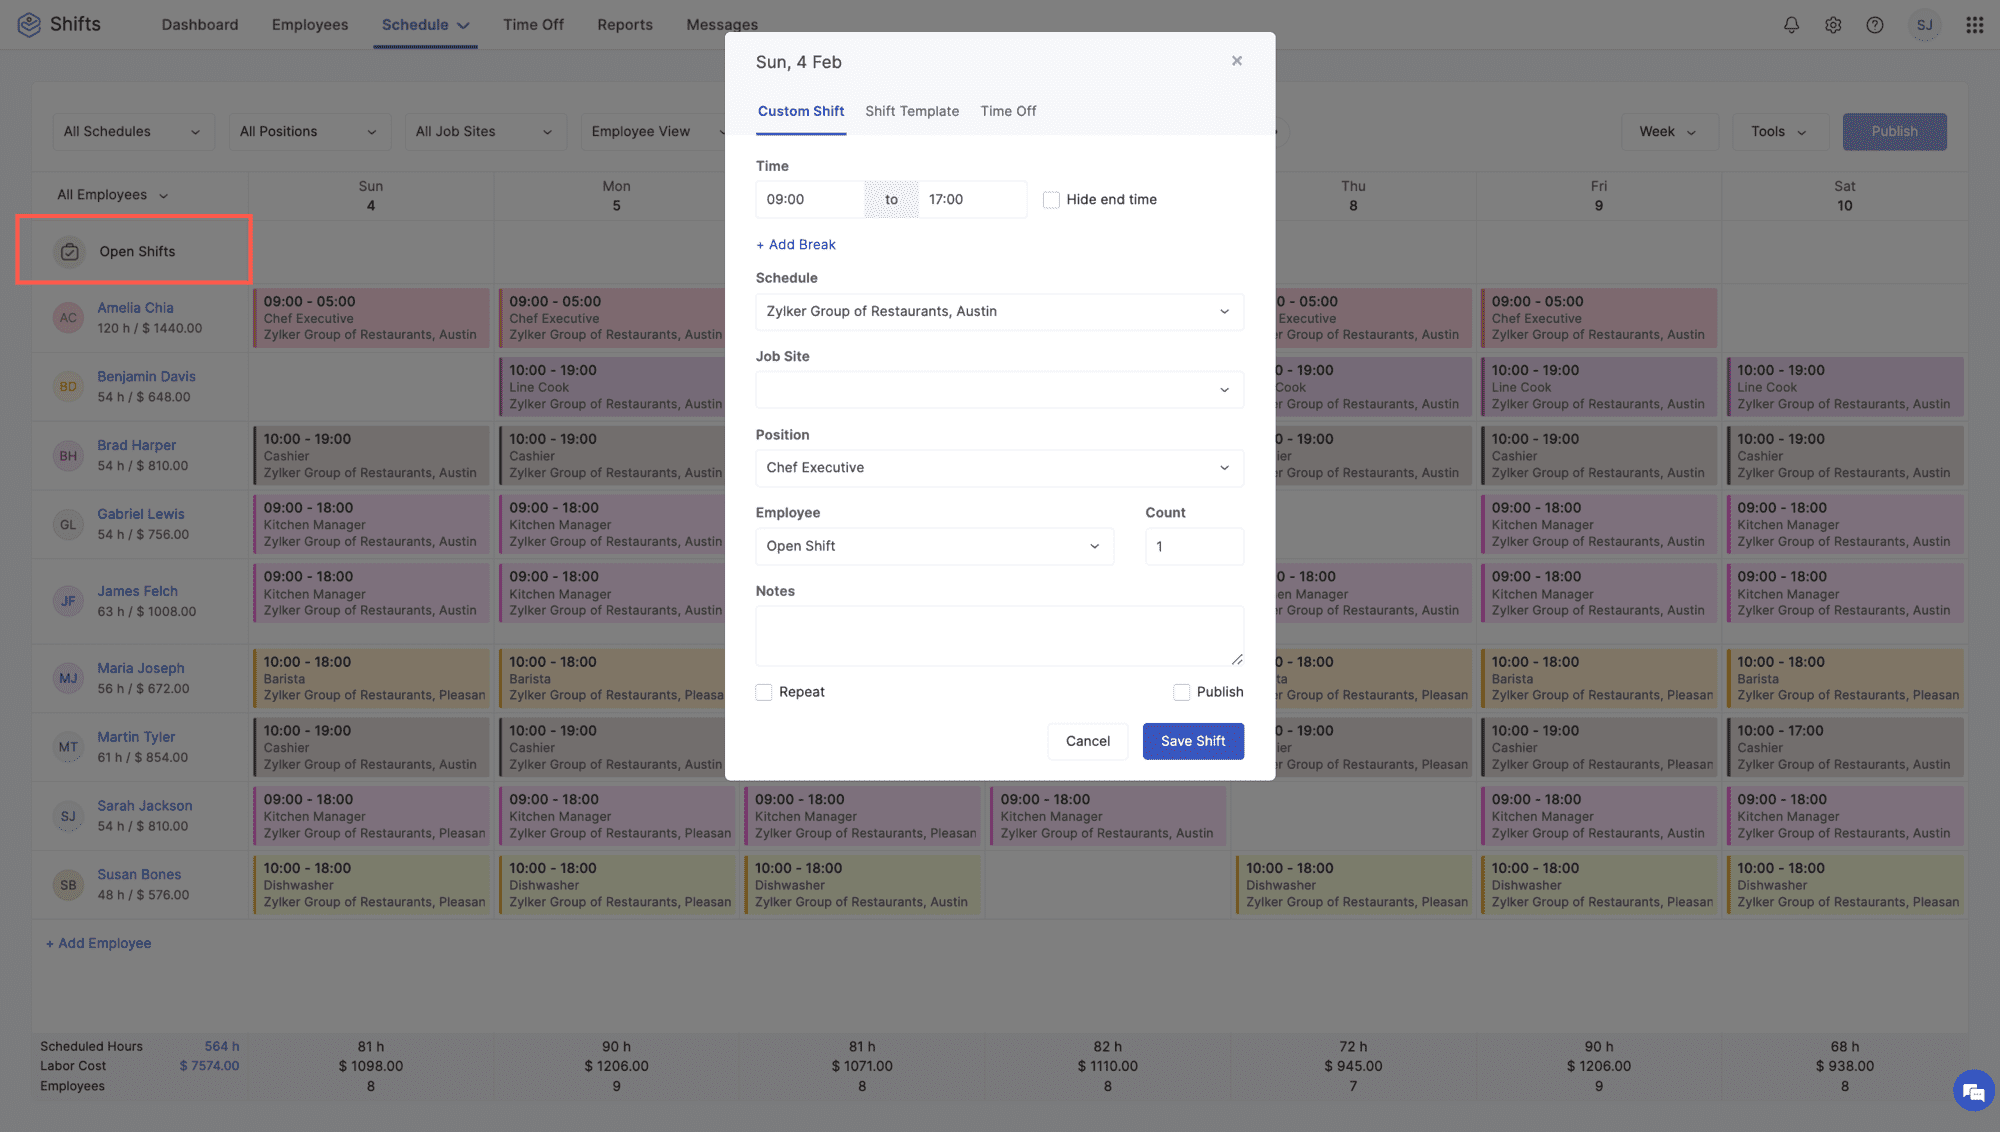This screenshot has width=2000, height=1132.
Task: Click the Add Break link
Action: click(x=796, y=245)
